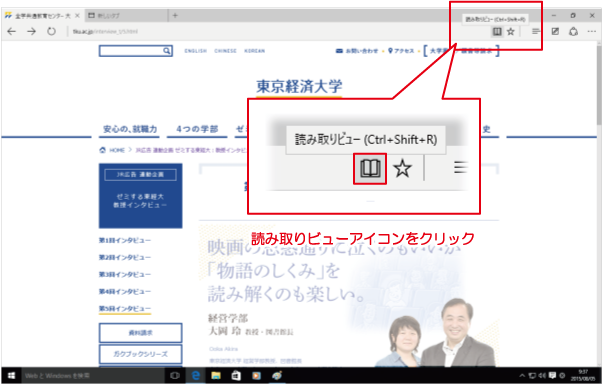
Task: Go forward with the forward arrow
Action: (31, 31)
